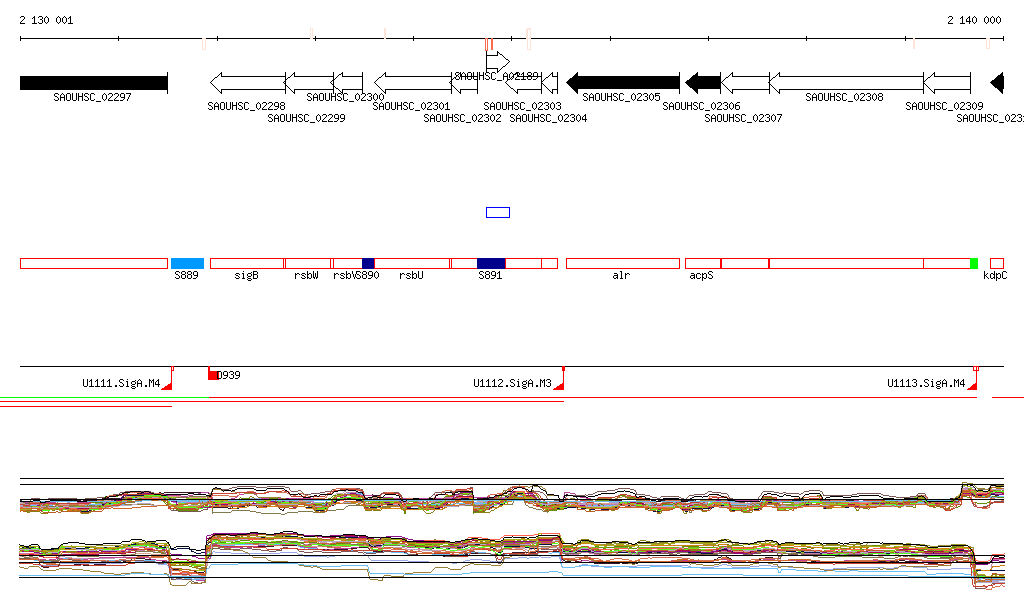Select the light blue S889 segment

coord(187,263)
